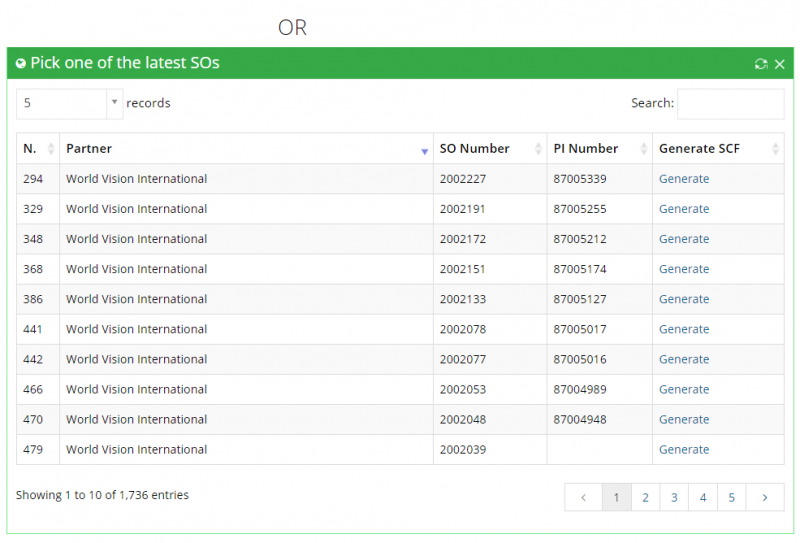Go to next page using right chevron
The height and width of the screenshot is (543, 800).
765,497
